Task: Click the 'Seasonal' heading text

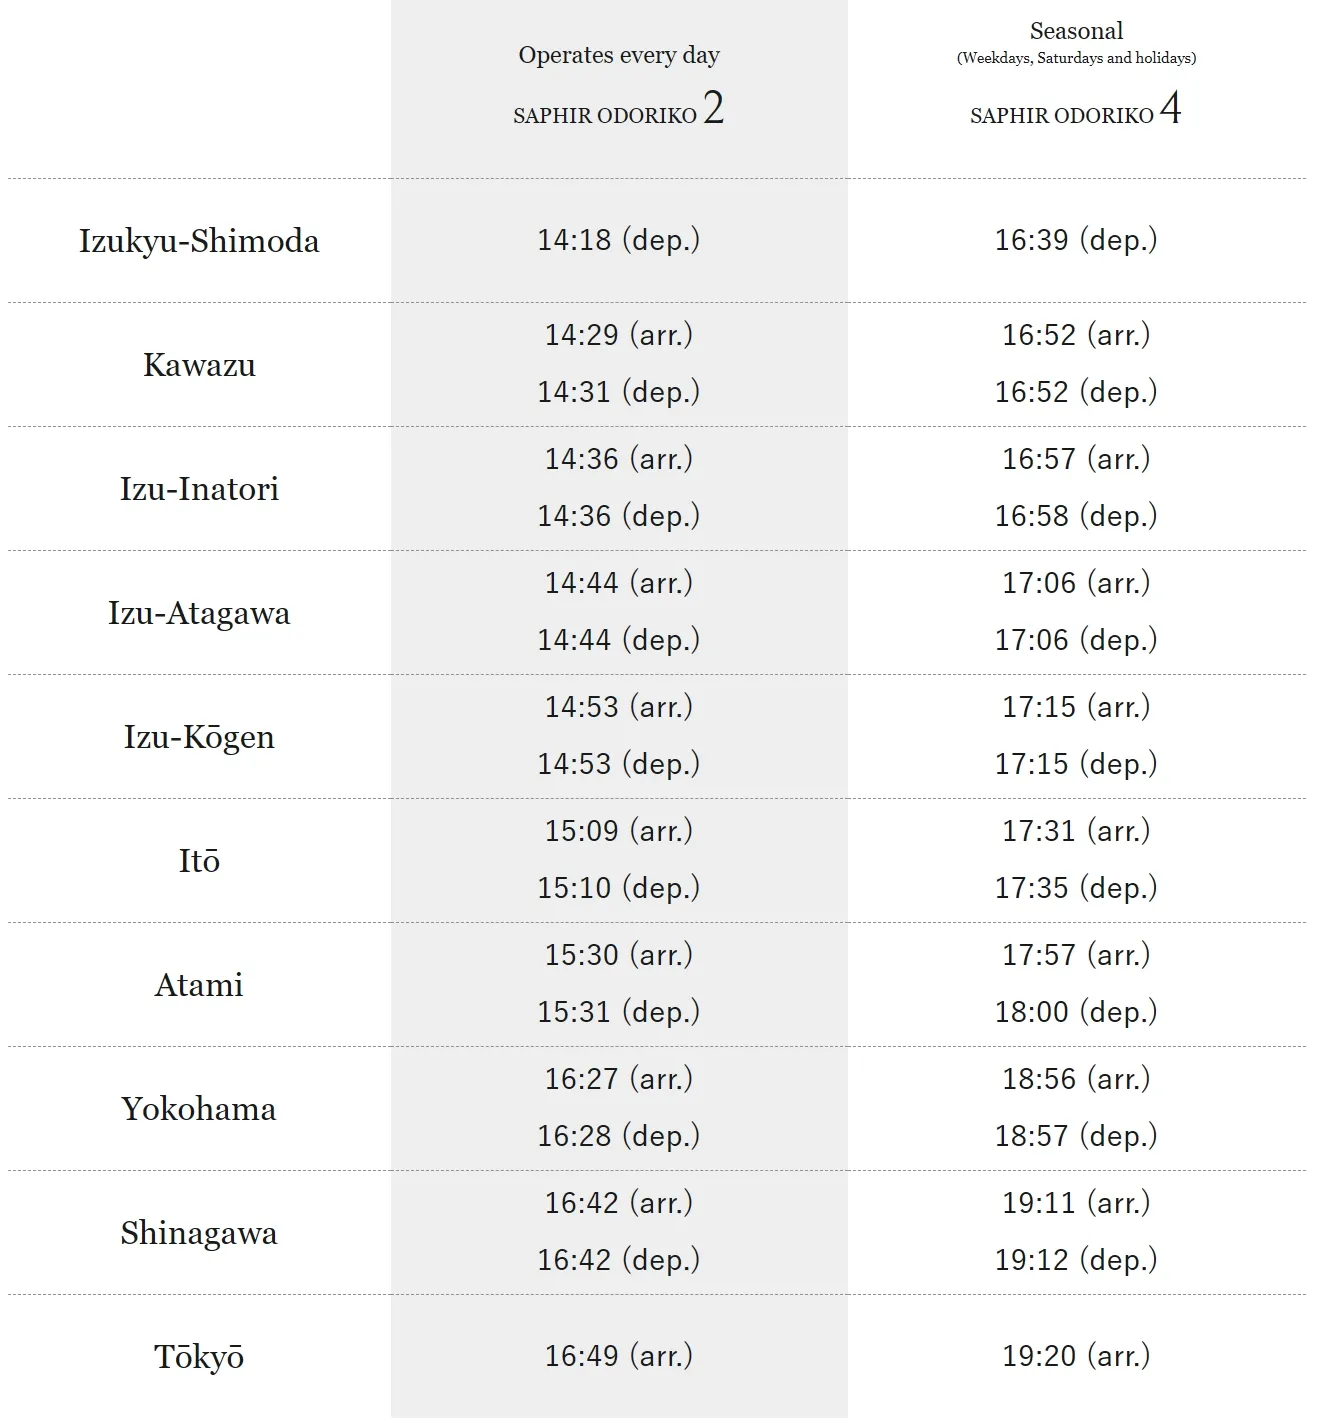Action: pos(1076,31)
